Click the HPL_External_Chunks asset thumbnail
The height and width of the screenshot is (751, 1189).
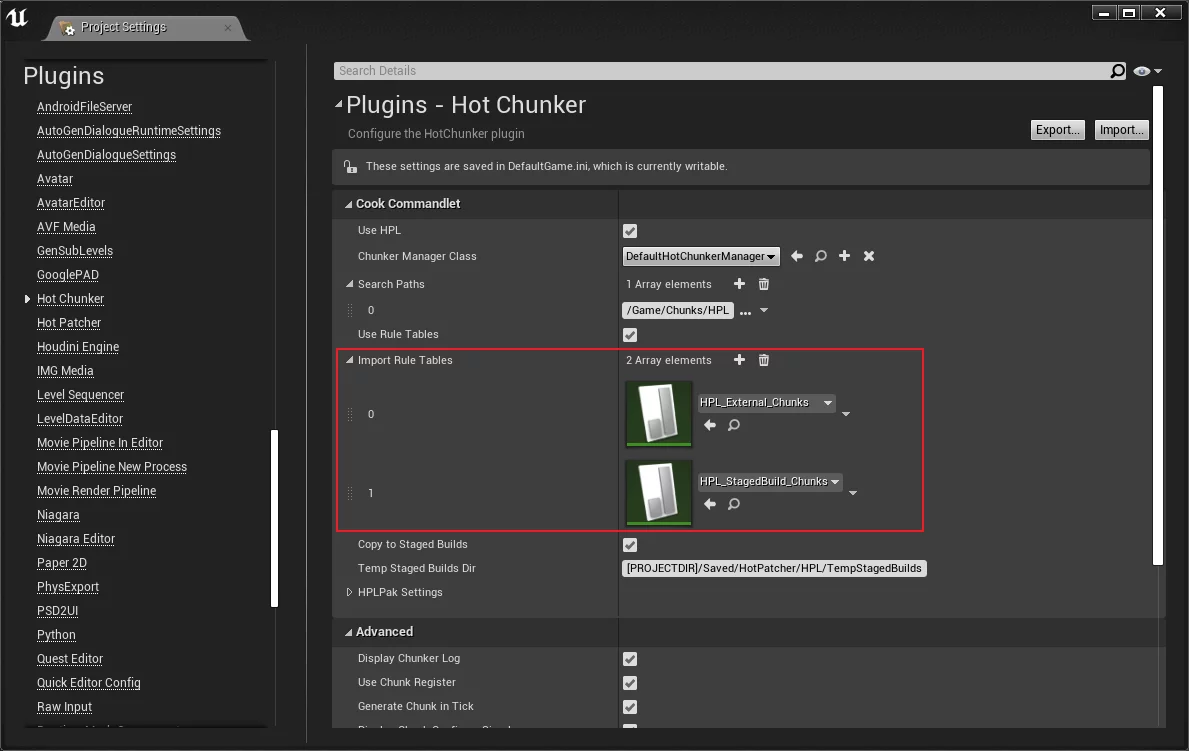pyautogui.click(x=658, y=413)
